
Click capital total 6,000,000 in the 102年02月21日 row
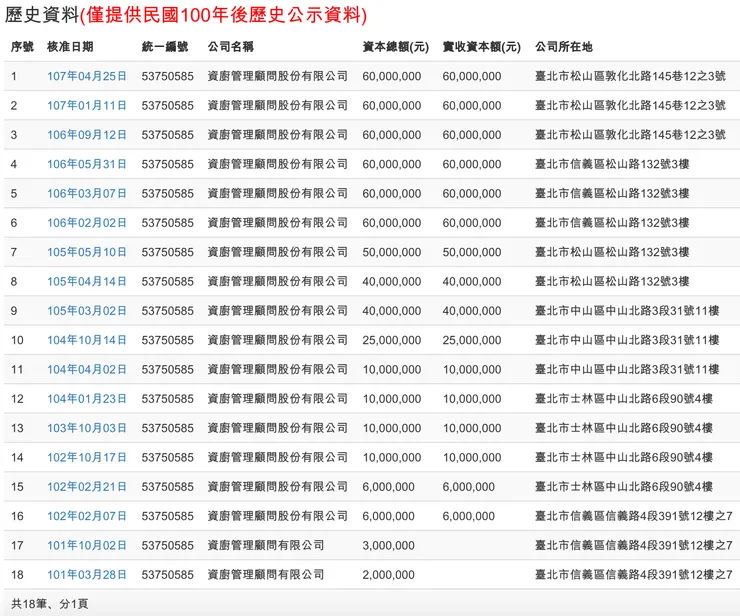click(x=388, y=486)
